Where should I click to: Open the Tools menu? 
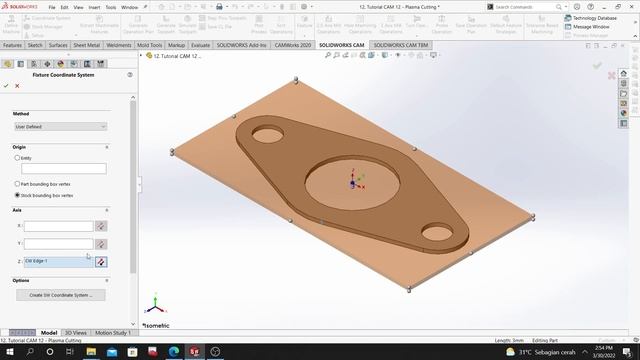tap(111, 7)
